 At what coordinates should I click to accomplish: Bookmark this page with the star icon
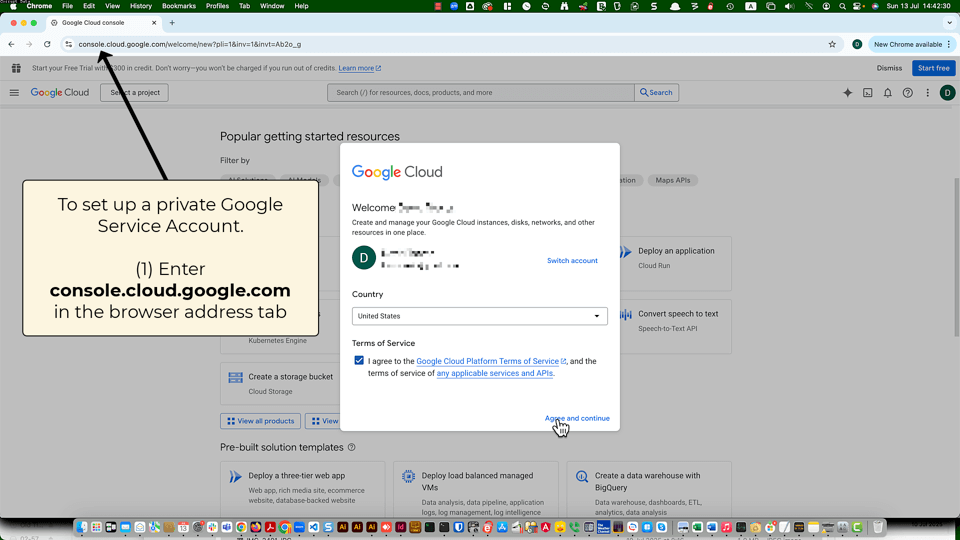click(832, 44)
